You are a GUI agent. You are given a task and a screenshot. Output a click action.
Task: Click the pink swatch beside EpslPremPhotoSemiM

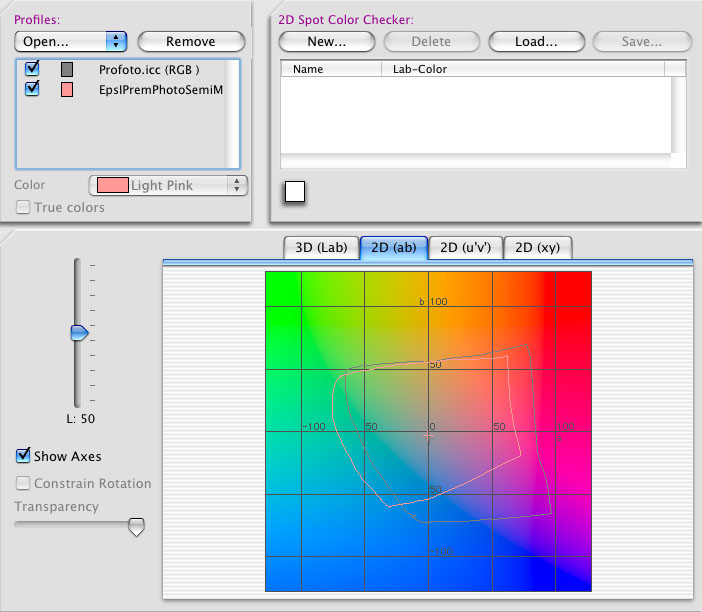pyautogui.click(x=67, y=90)
